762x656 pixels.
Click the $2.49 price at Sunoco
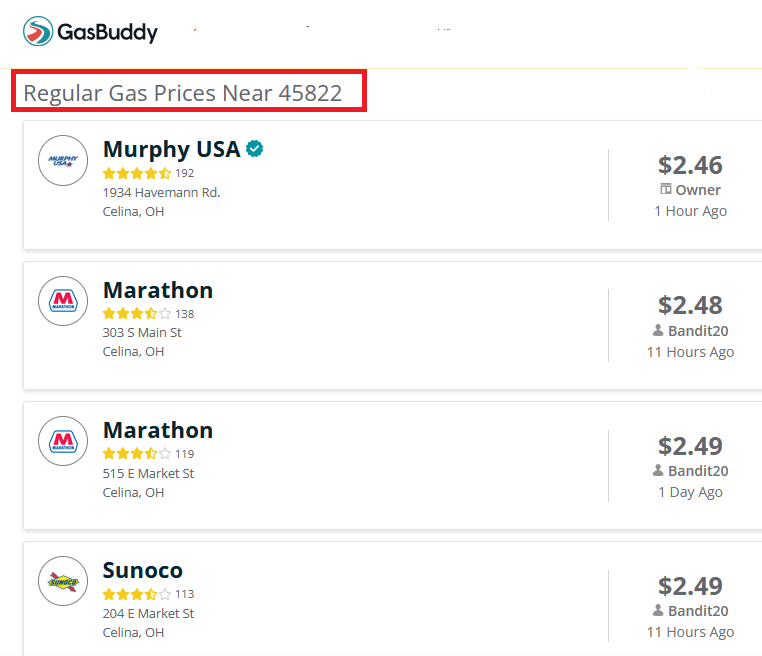pos(690,586)
